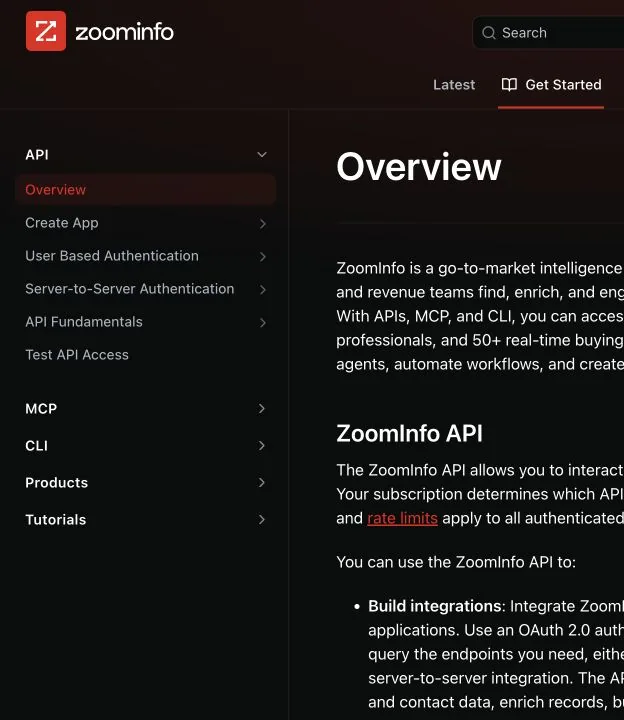Viewport: 624px width, 720px height.
Task: Click the CLI section label
Action: click(x=37, y=446)
